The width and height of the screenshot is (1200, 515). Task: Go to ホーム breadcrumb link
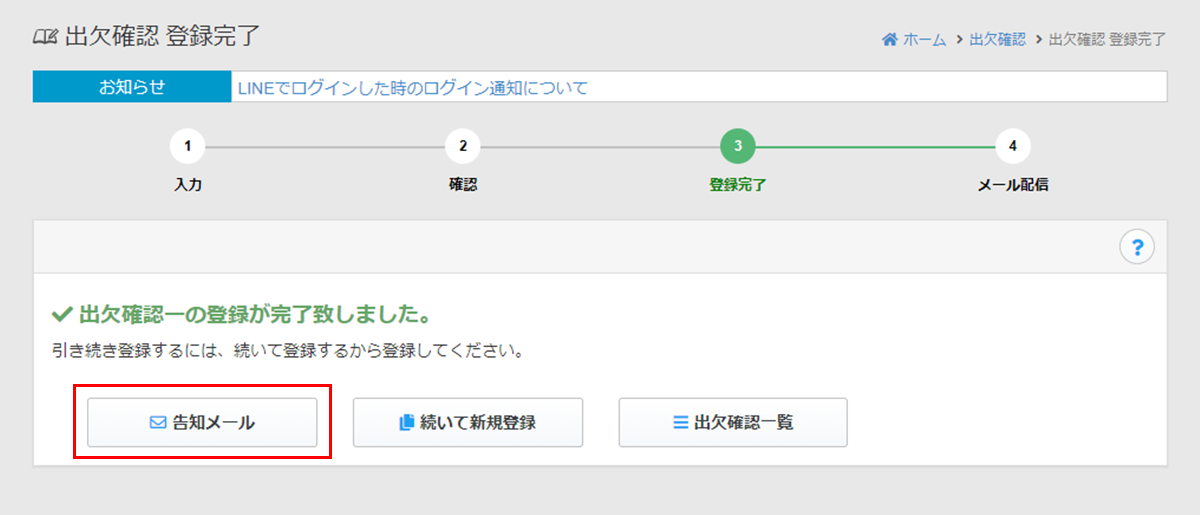[924, 39]
